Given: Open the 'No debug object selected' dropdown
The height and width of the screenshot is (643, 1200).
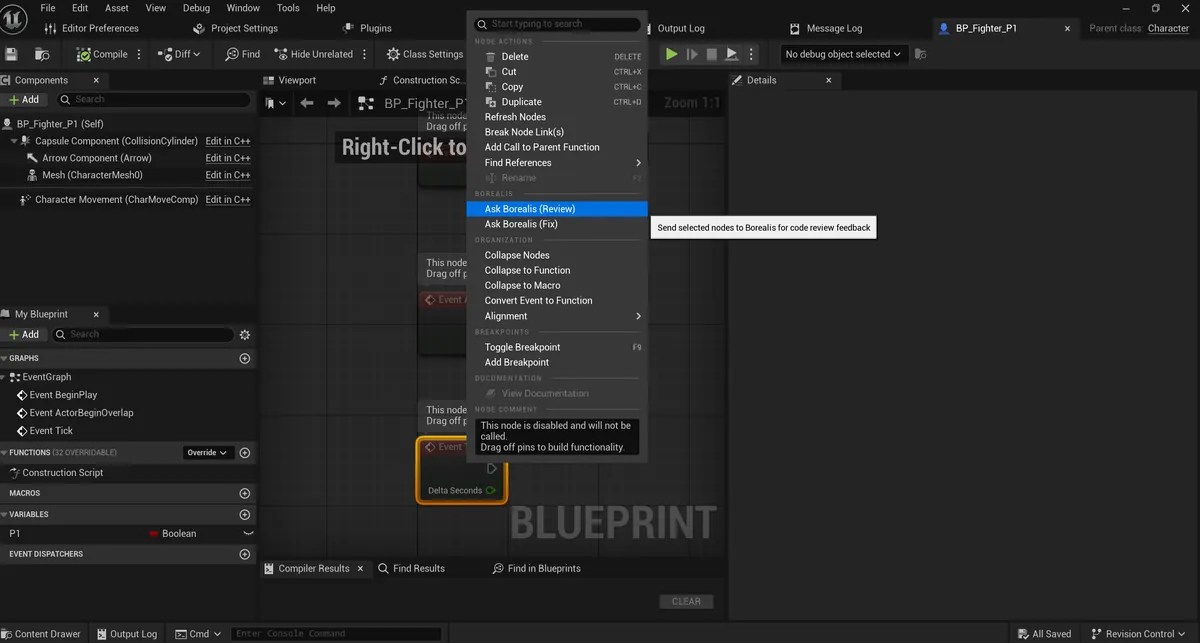Looking at the screenshot, I should click(843, 54).
